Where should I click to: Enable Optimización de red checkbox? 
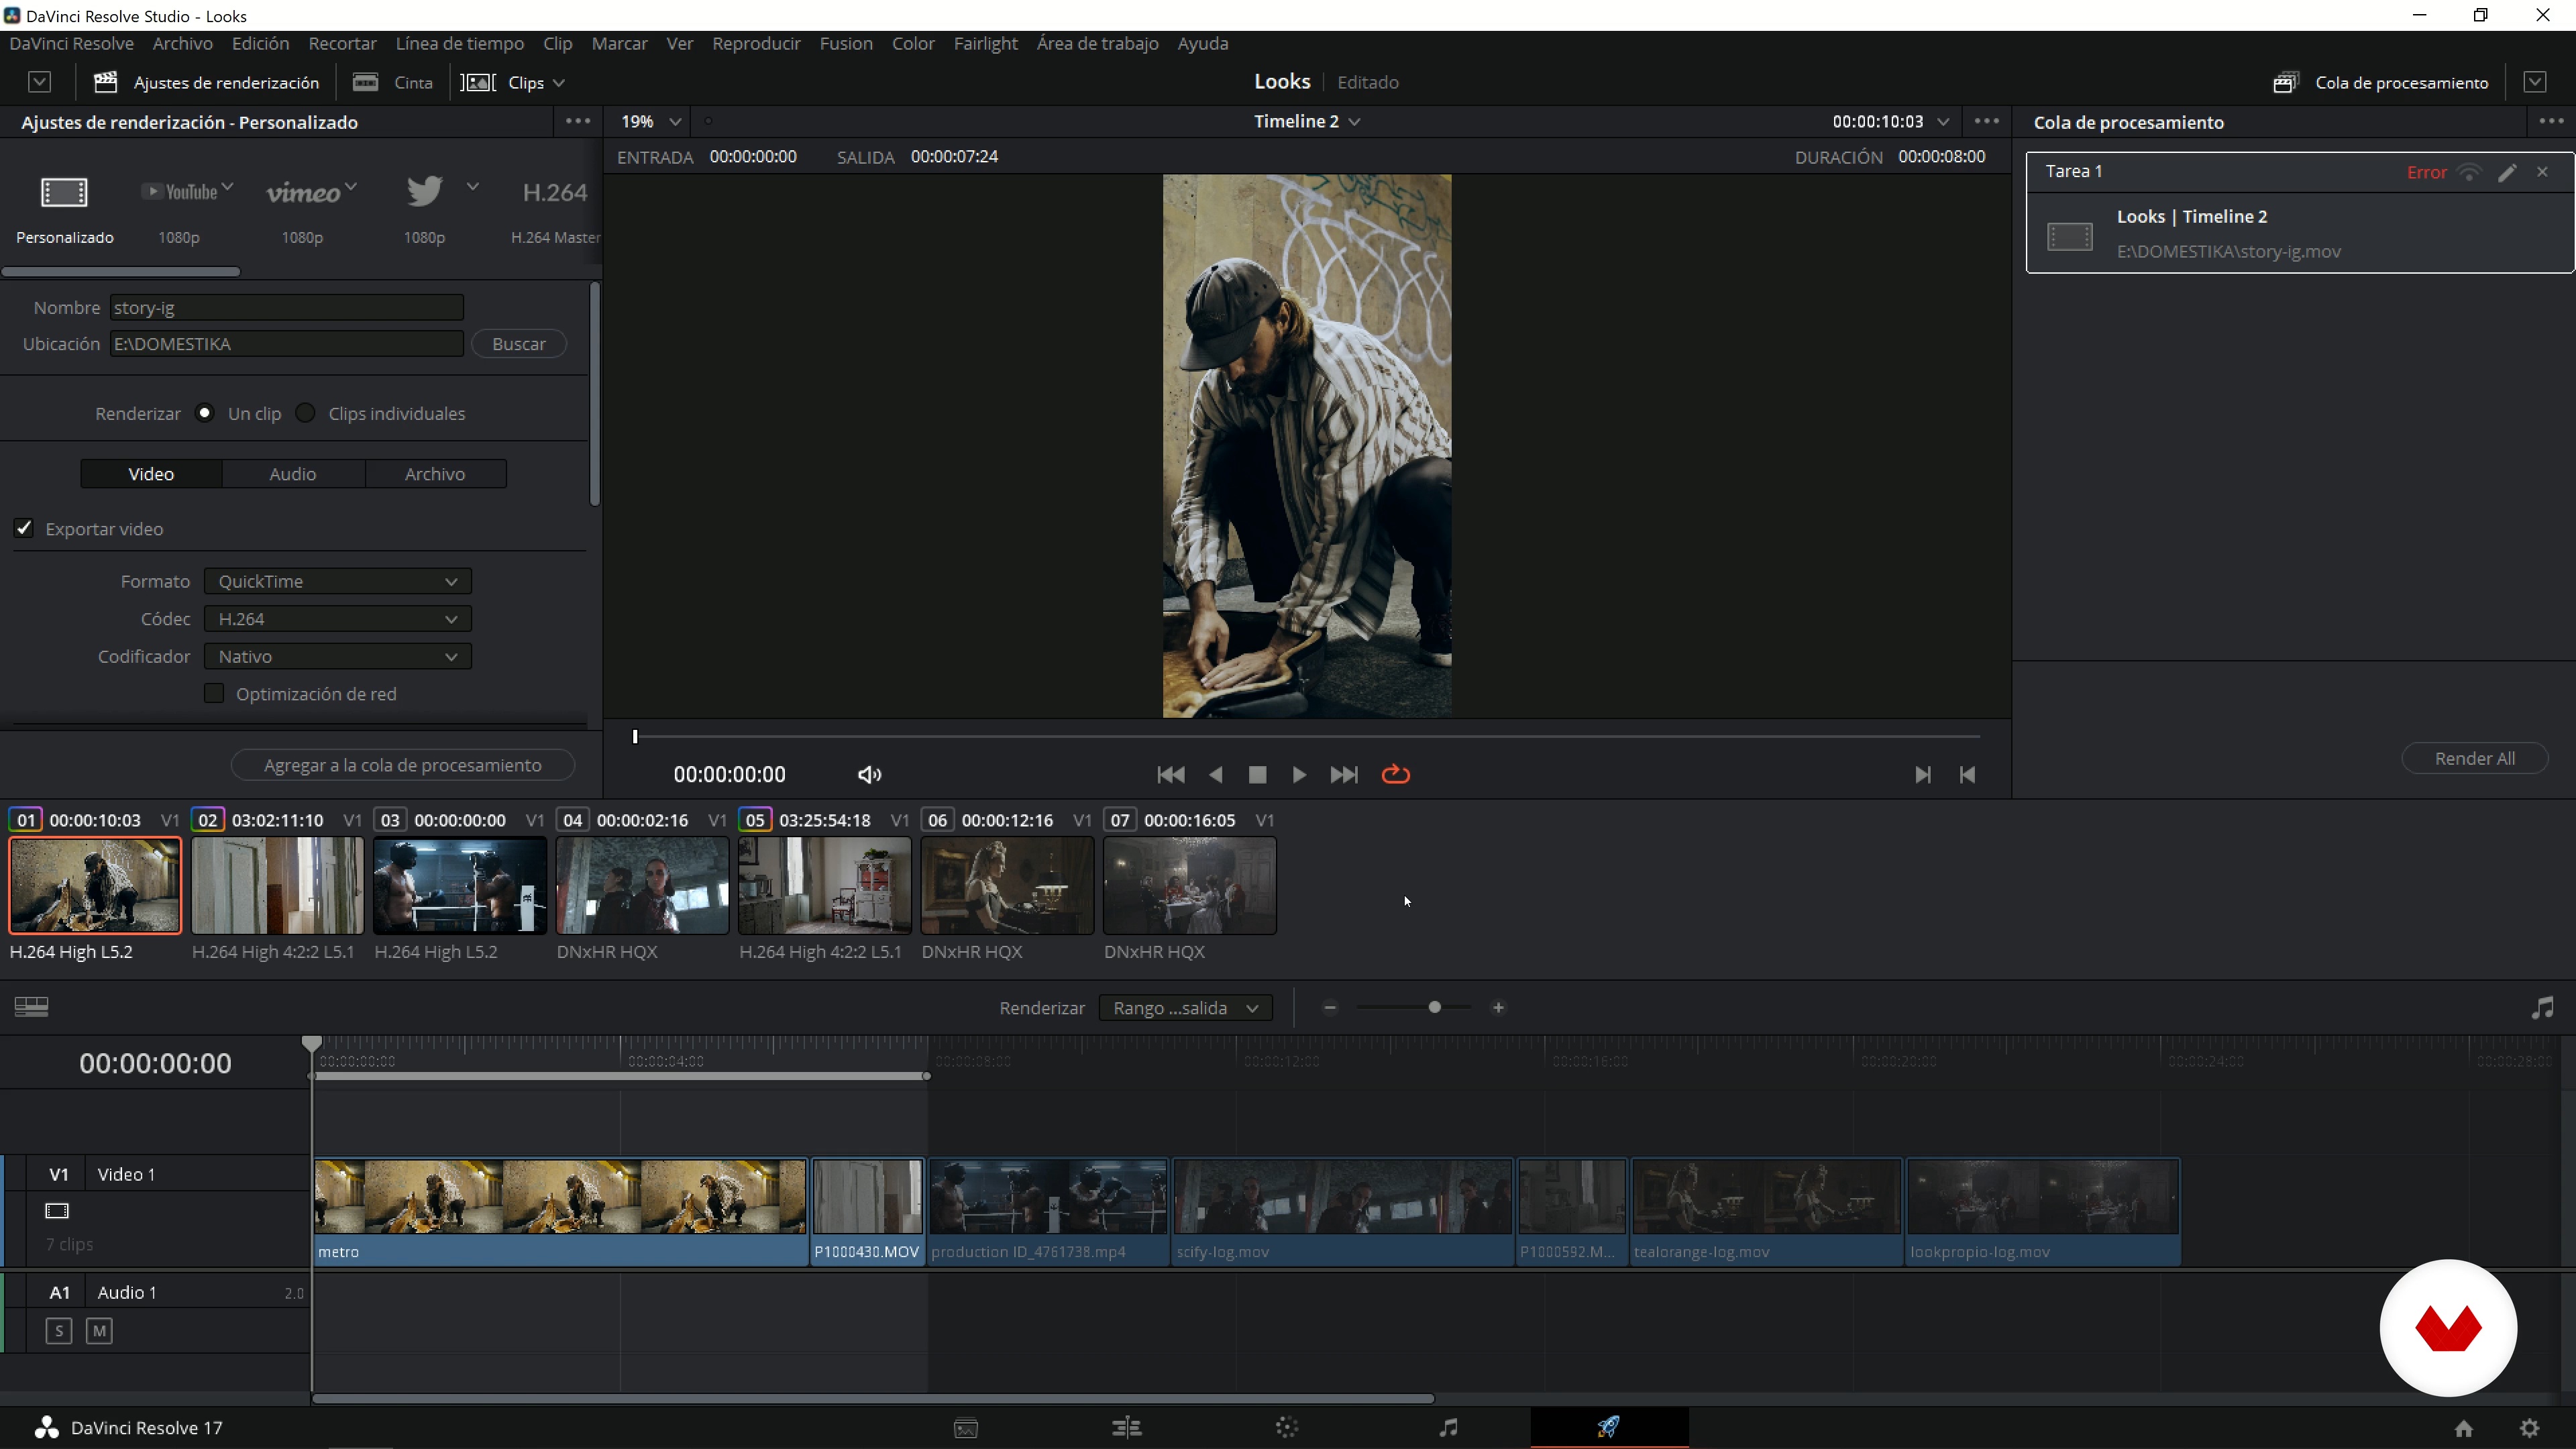[x=214, y=693]
